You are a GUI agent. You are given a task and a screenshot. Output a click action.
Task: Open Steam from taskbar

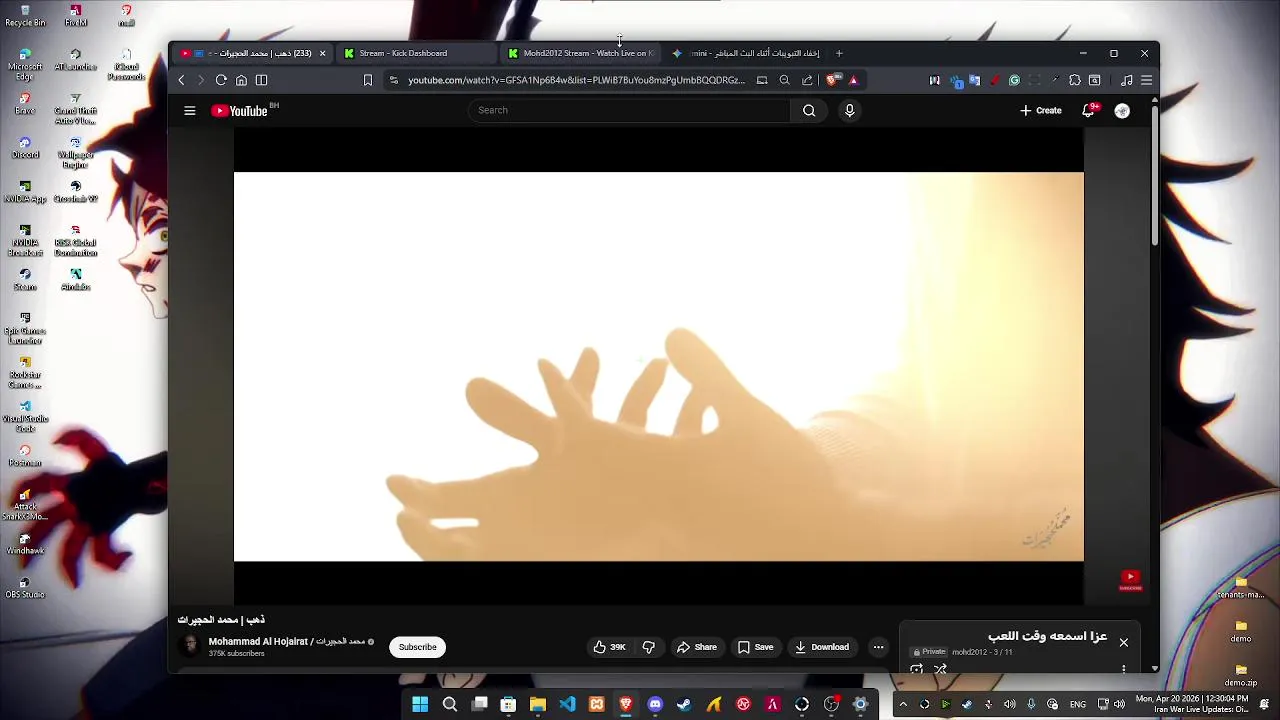click(684, 704)
